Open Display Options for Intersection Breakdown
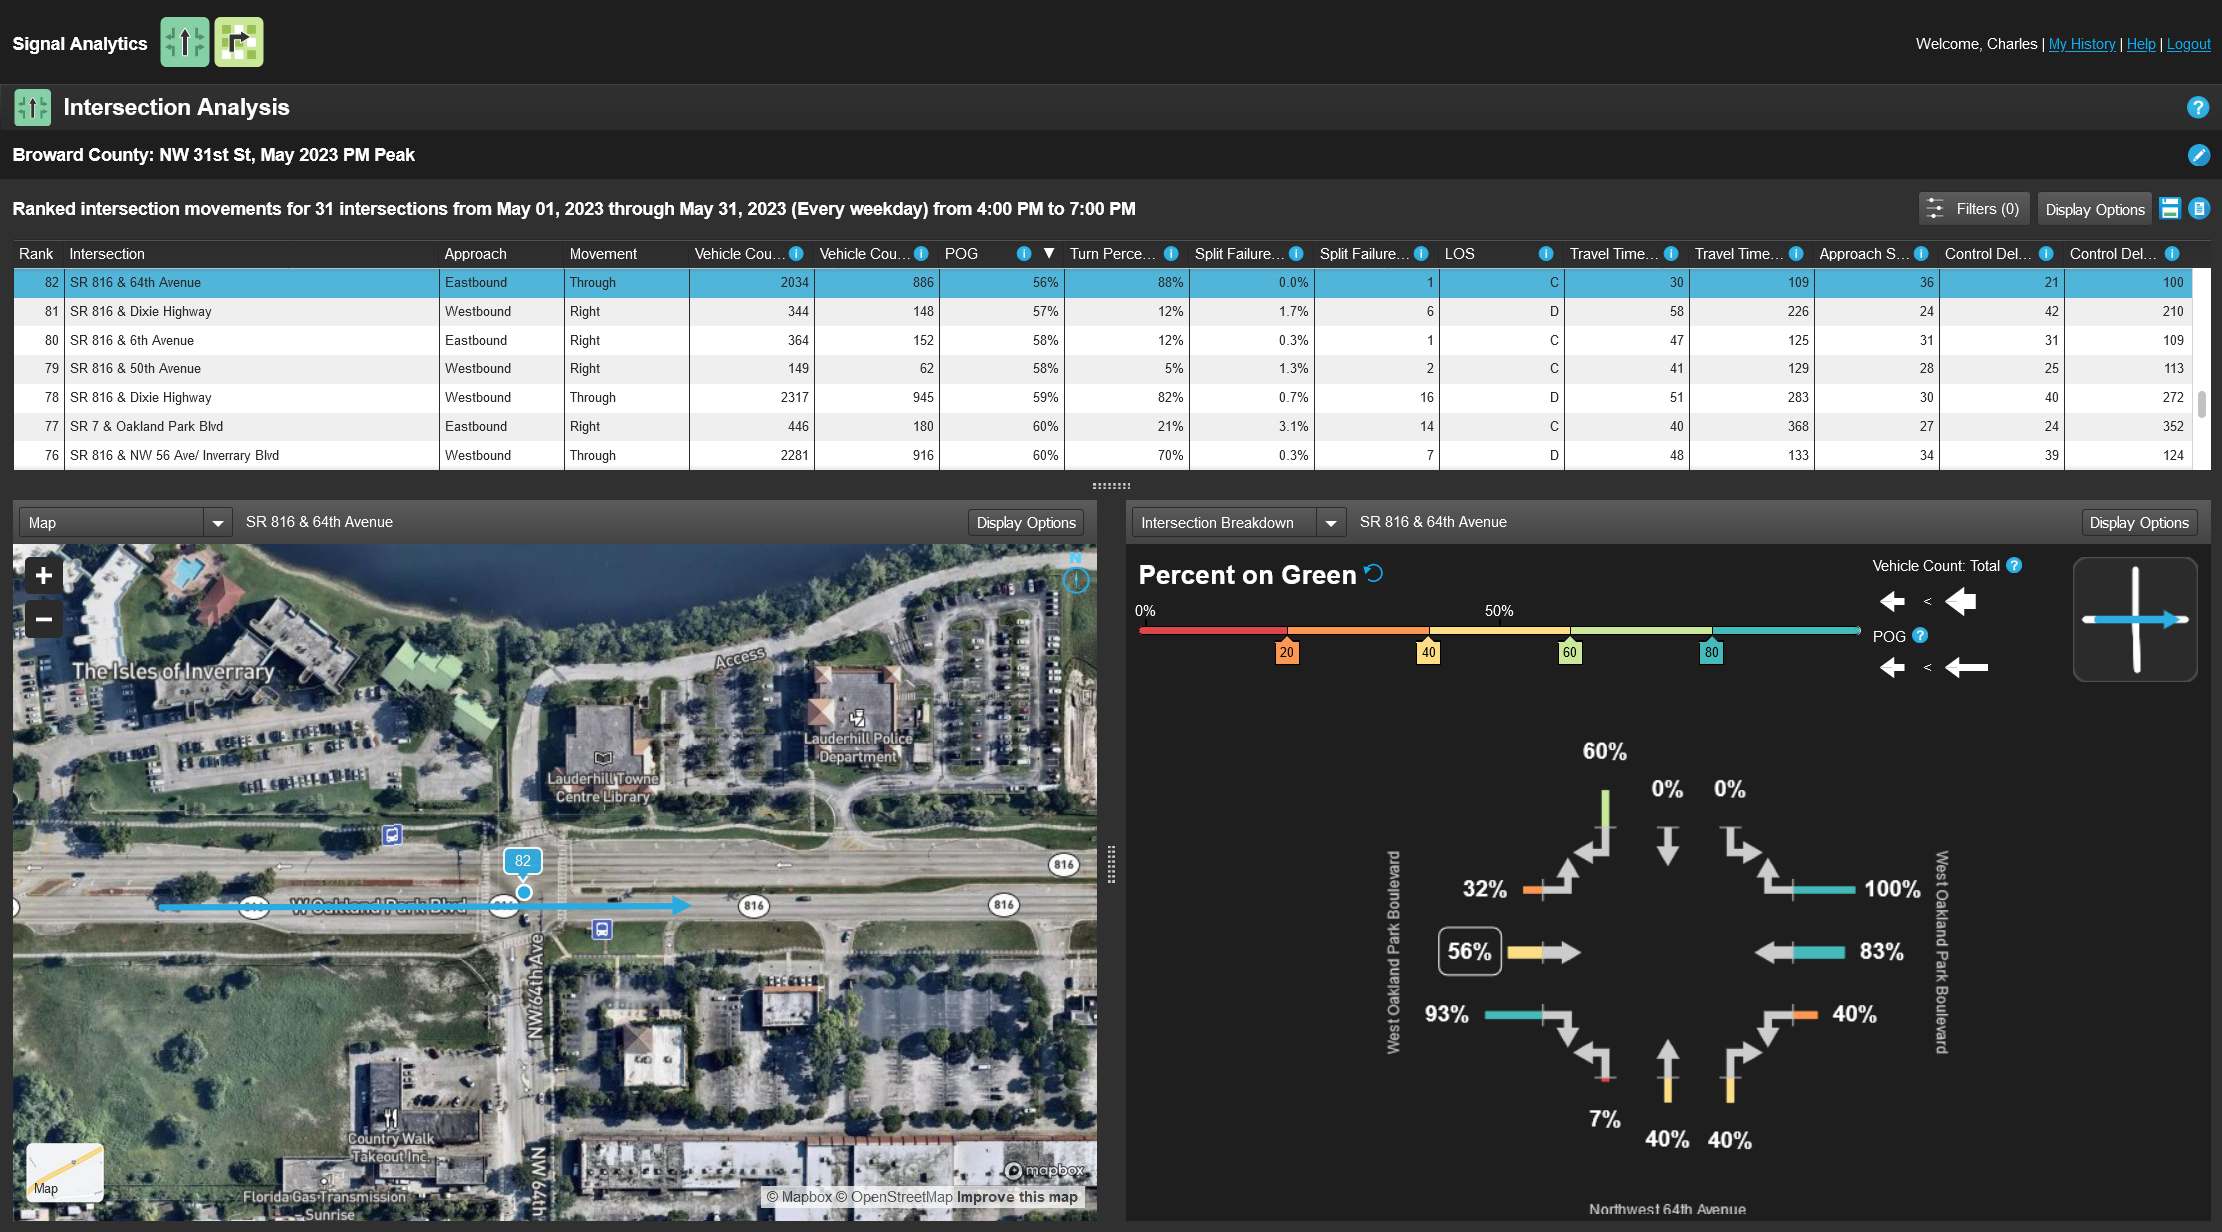The image size is (2222, 1232). pyautogui.click(x=2139, y=522)
